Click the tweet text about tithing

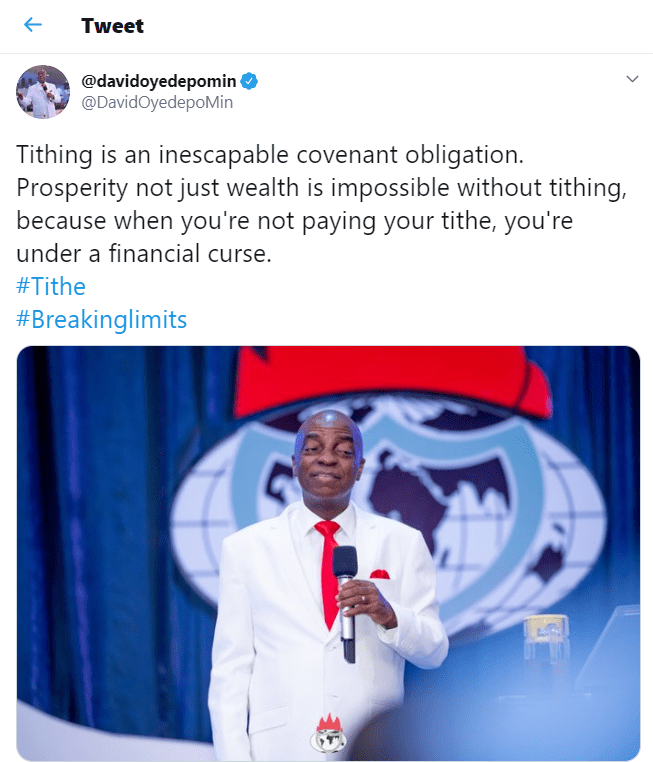coord(322,204)
